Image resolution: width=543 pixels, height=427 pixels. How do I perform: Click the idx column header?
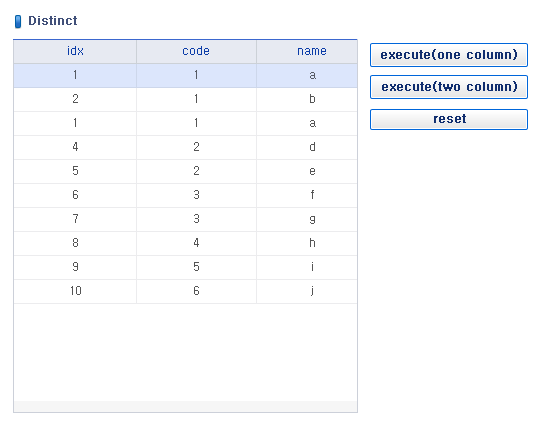(75, 51)
